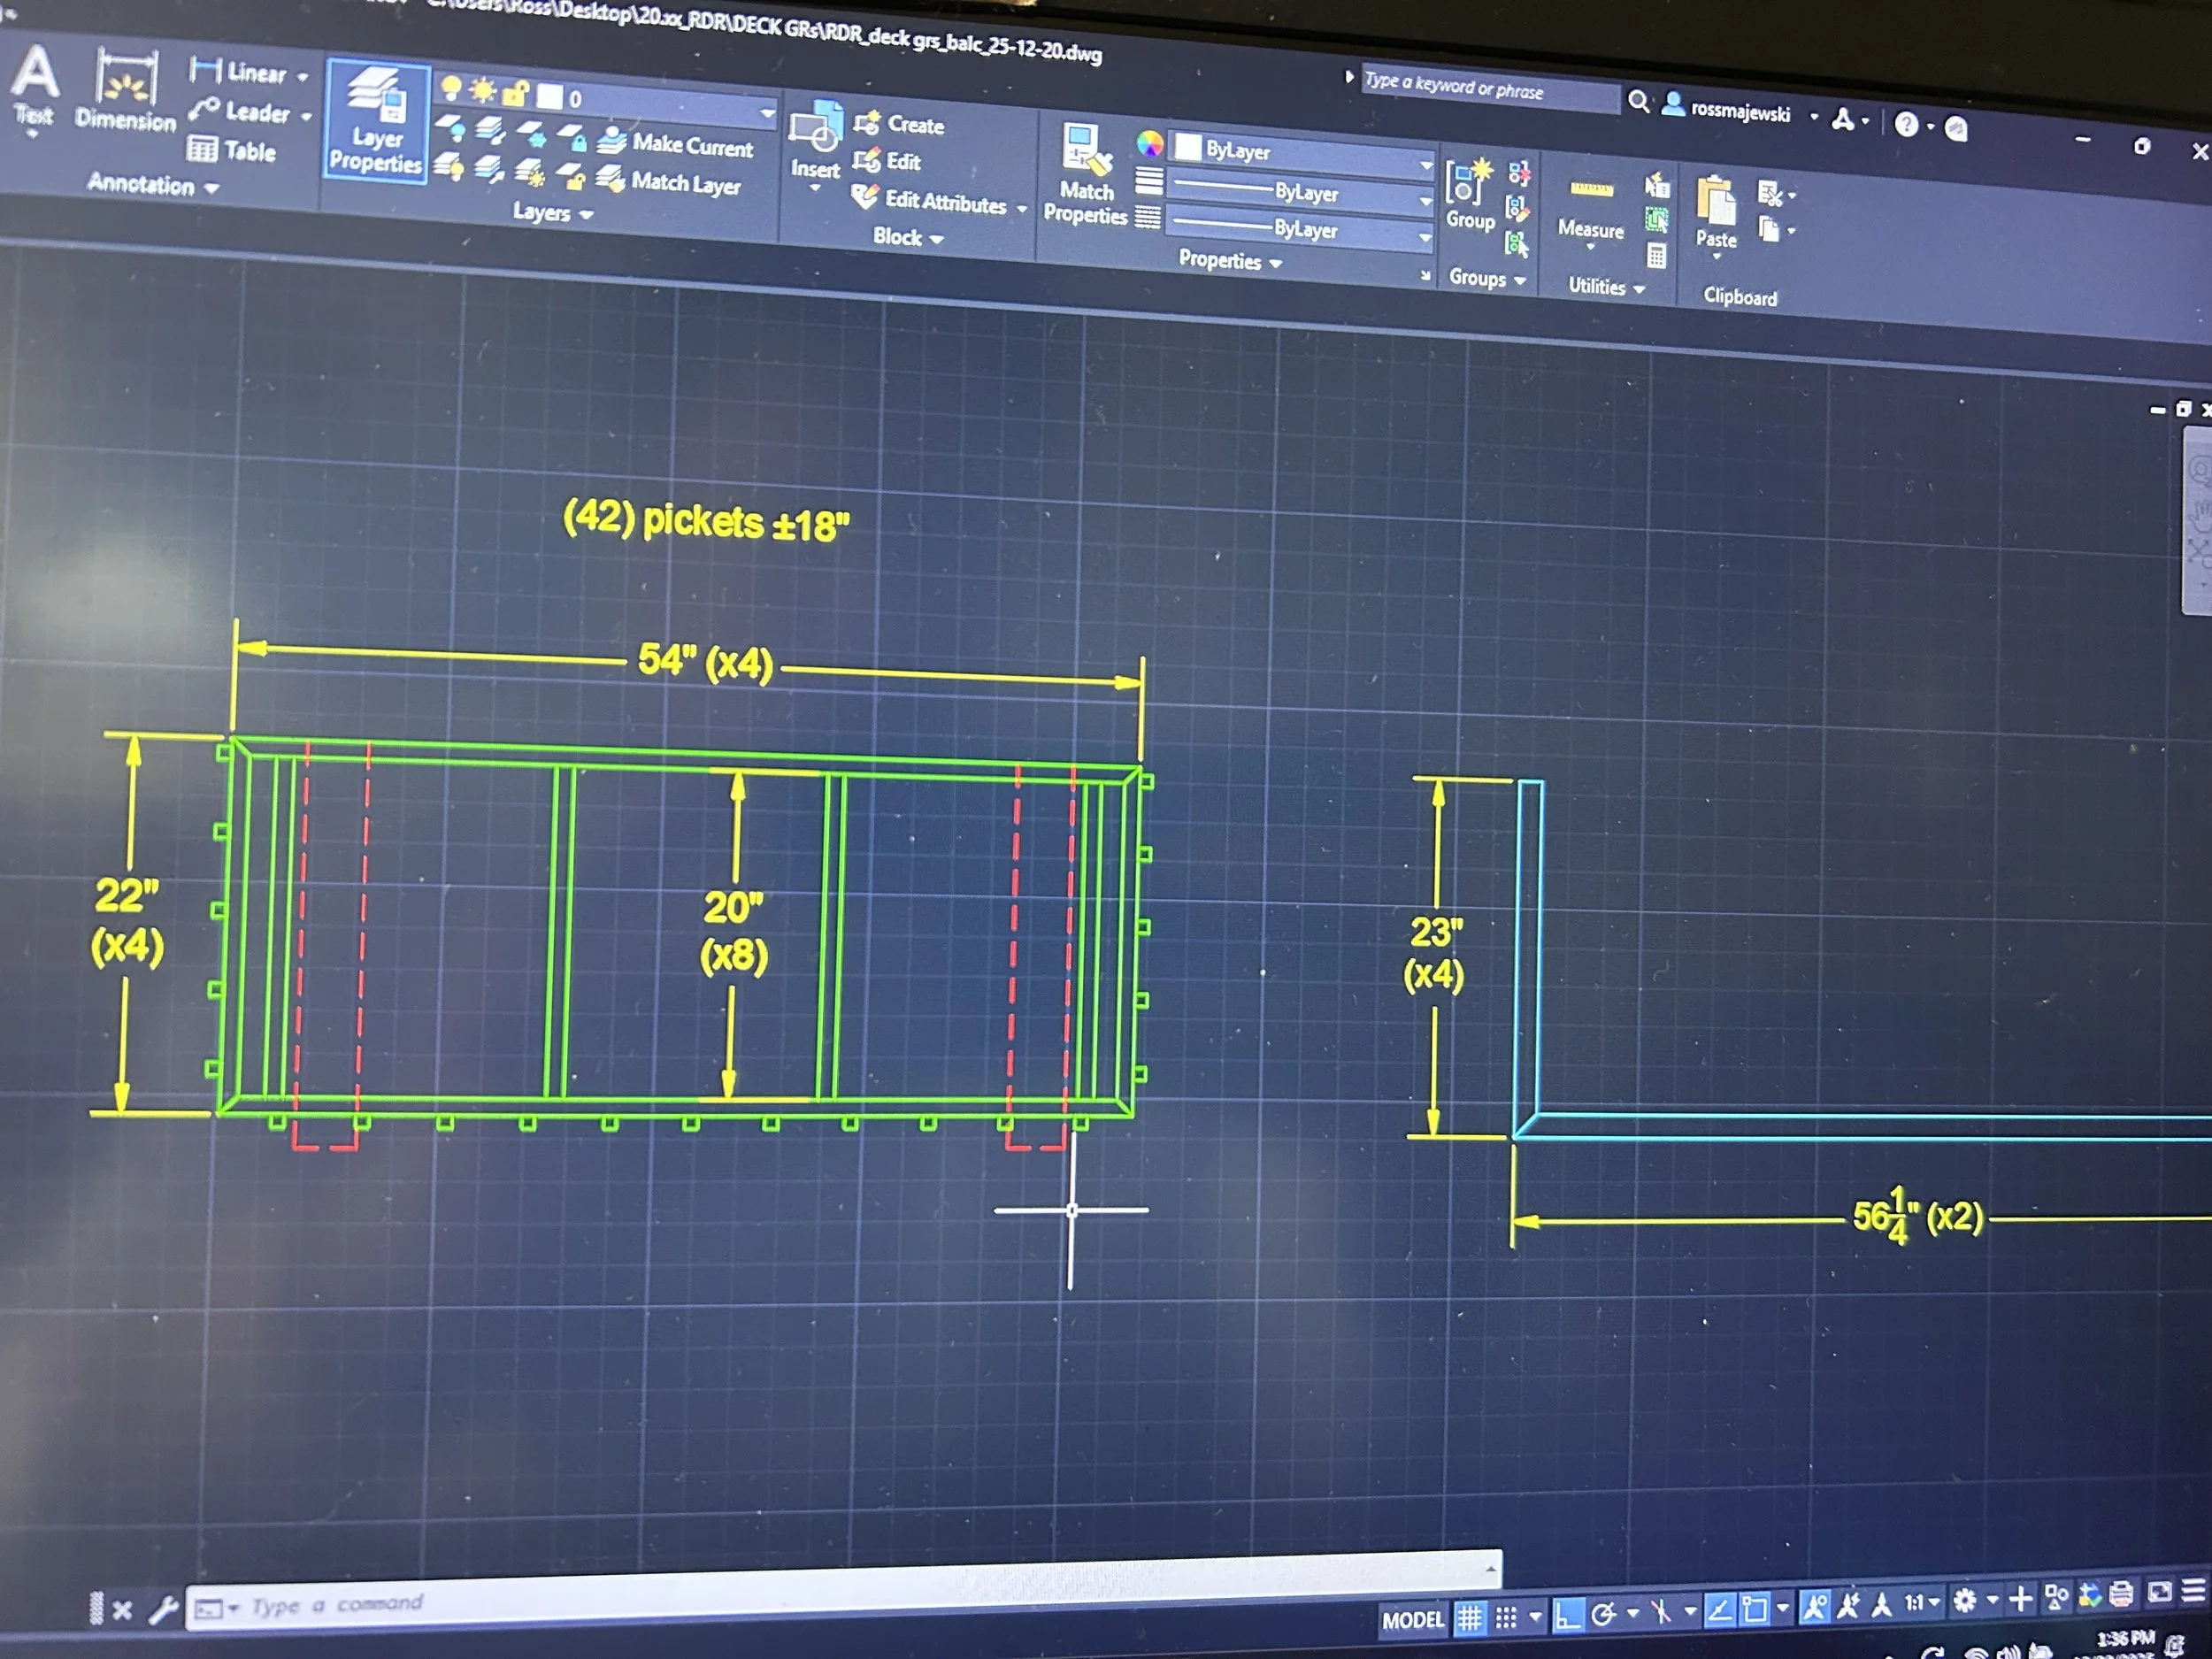Expand the Utilities panel

[1606, 286]
